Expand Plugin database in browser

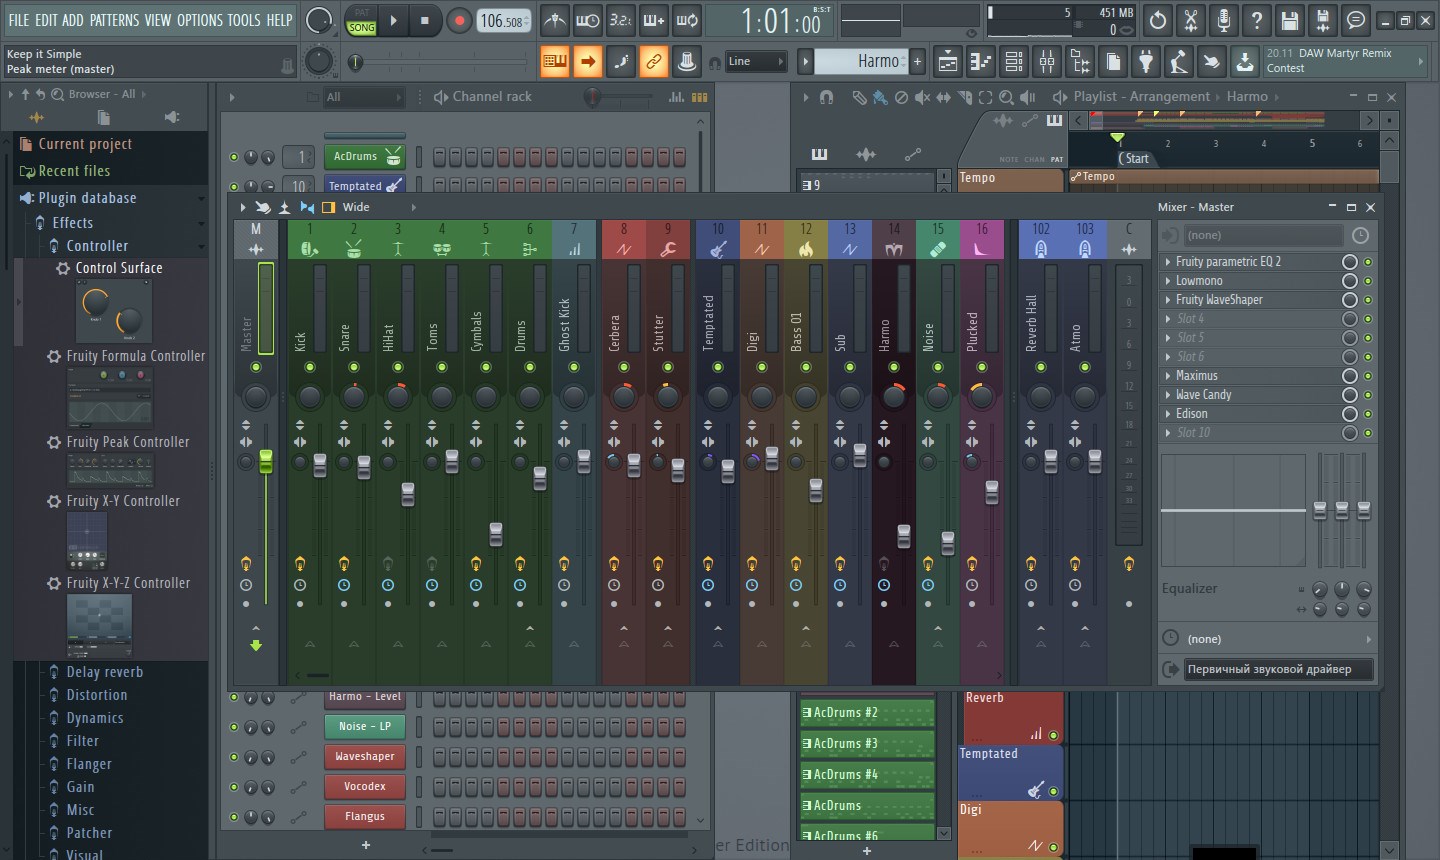click(x=87, y=198)
